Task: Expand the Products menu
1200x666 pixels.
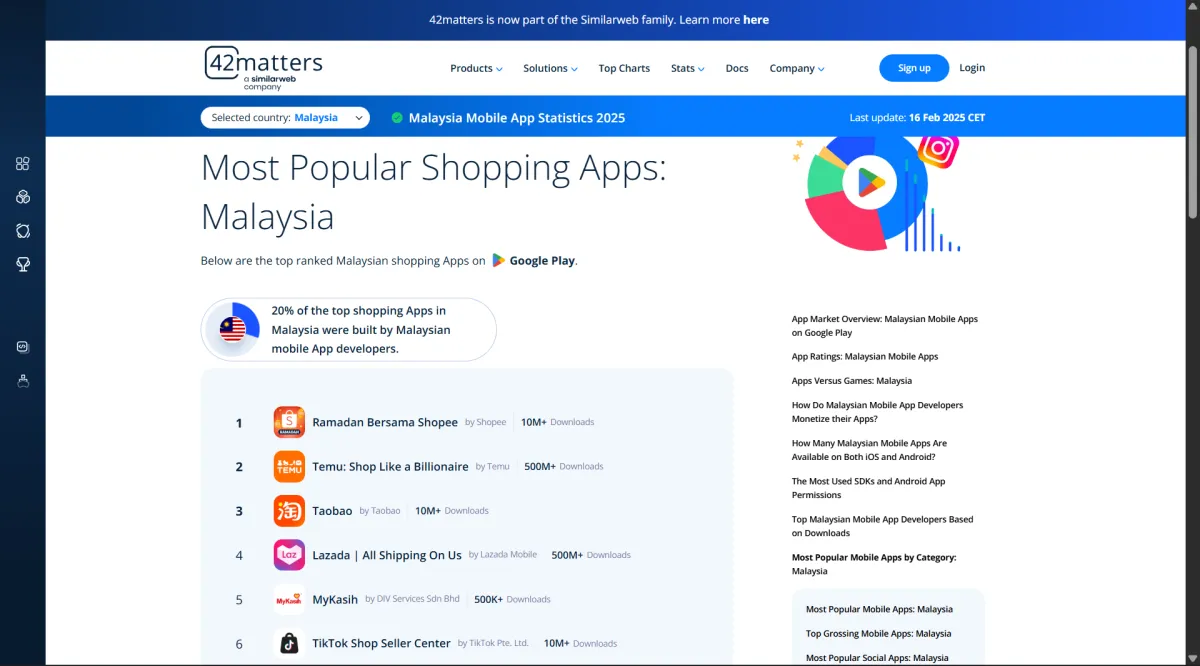Action: (x=476, y=68)
